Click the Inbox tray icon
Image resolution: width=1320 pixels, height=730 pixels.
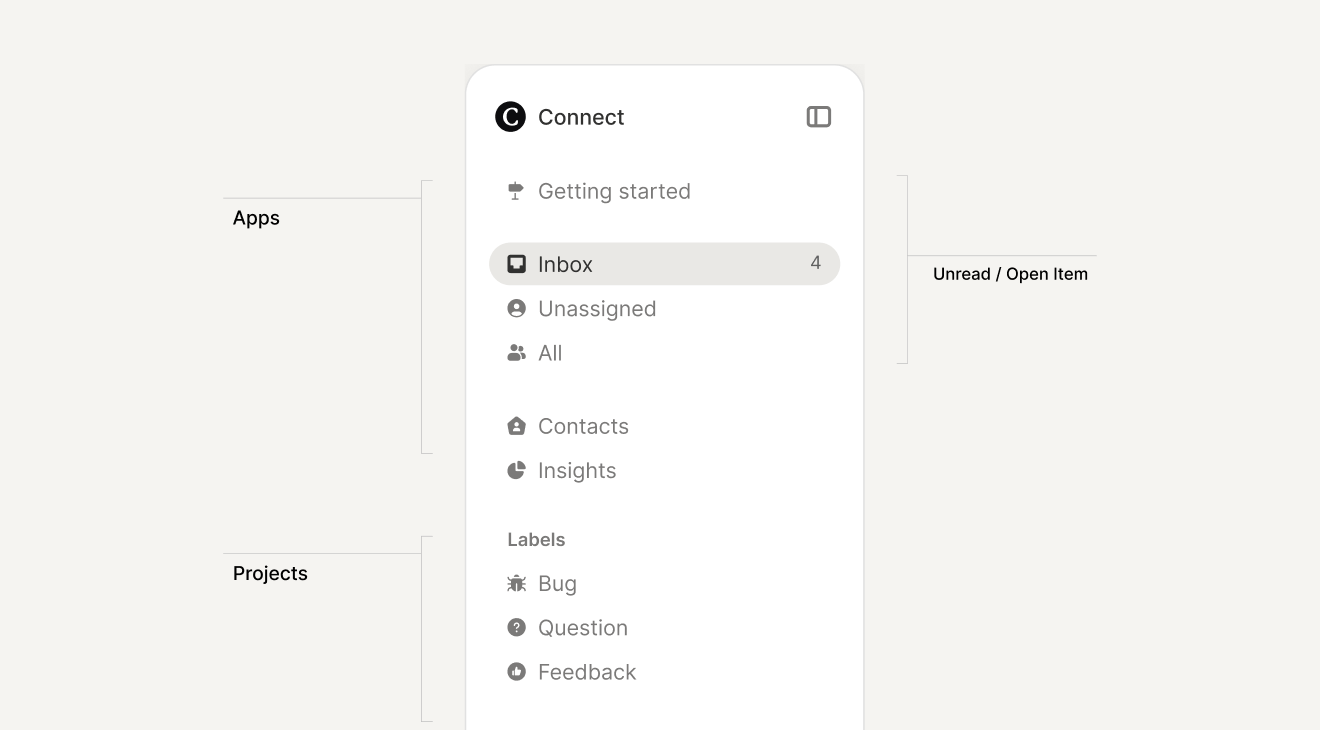coord(516,264)
